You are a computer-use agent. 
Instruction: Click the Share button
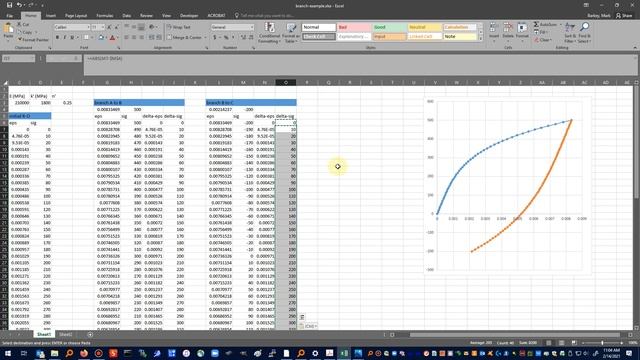click(624, 16)
